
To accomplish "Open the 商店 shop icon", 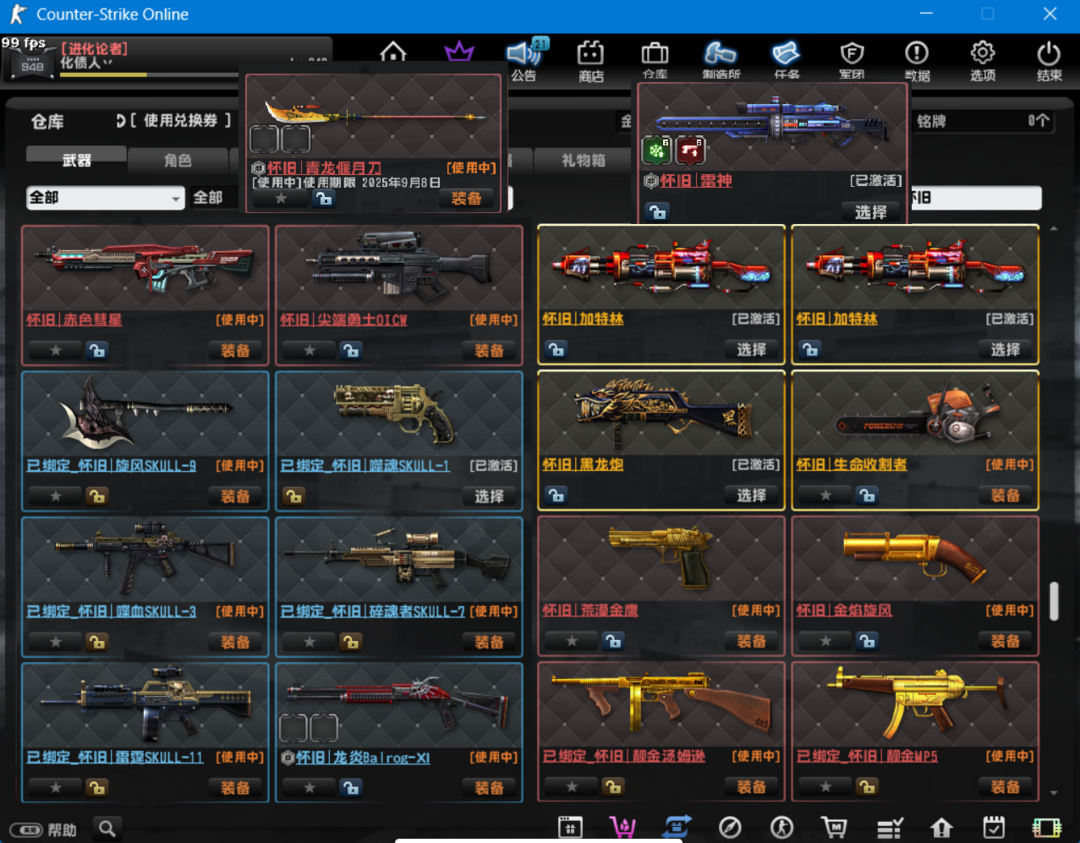I will pos(590,61).
